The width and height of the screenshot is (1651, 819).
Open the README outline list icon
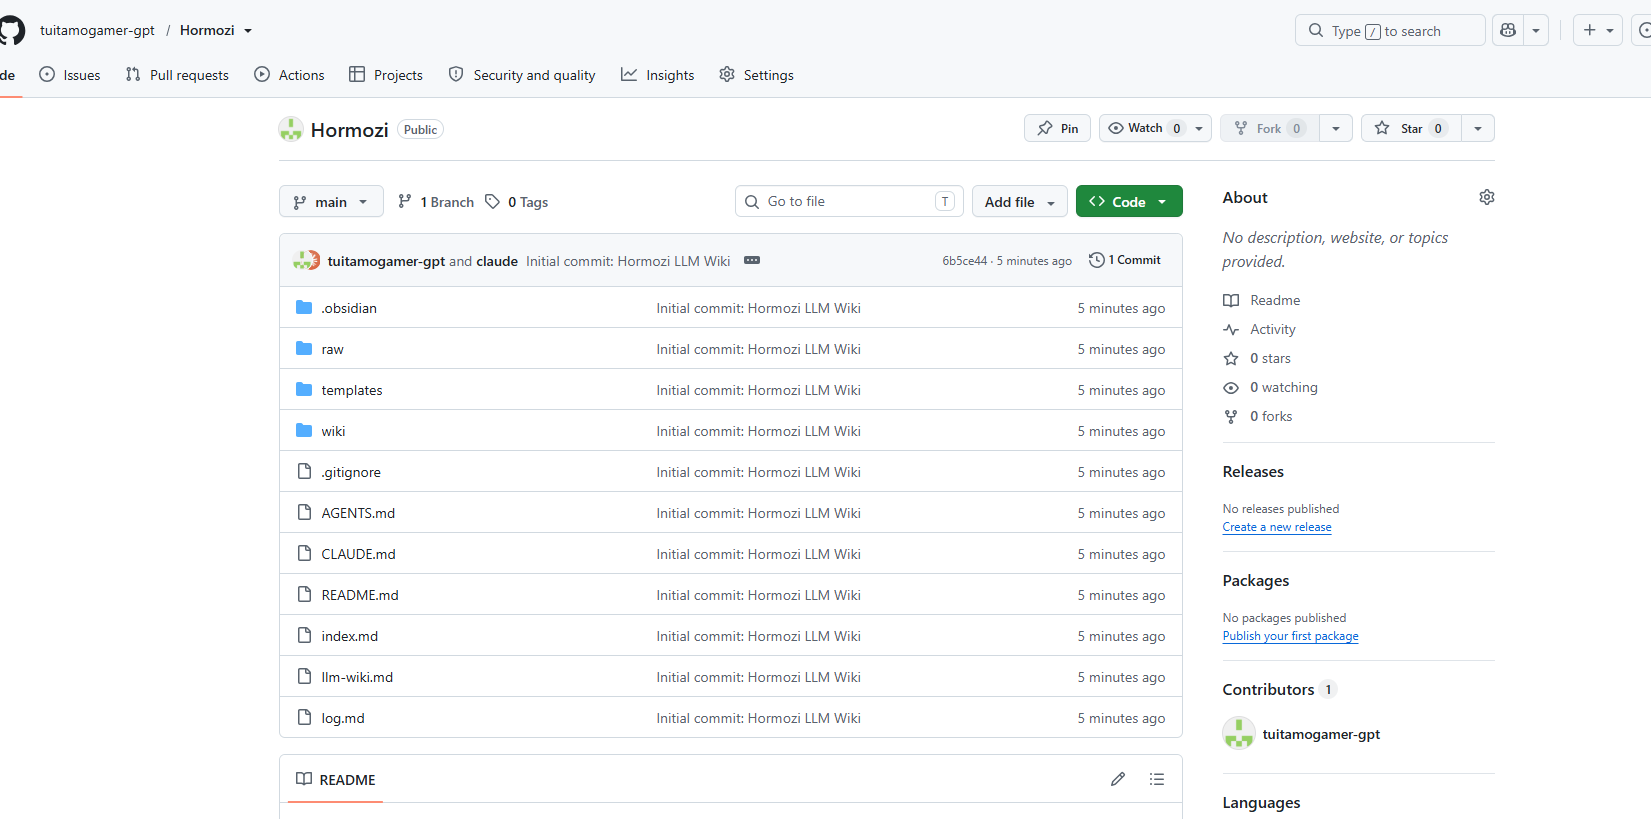1157,779
